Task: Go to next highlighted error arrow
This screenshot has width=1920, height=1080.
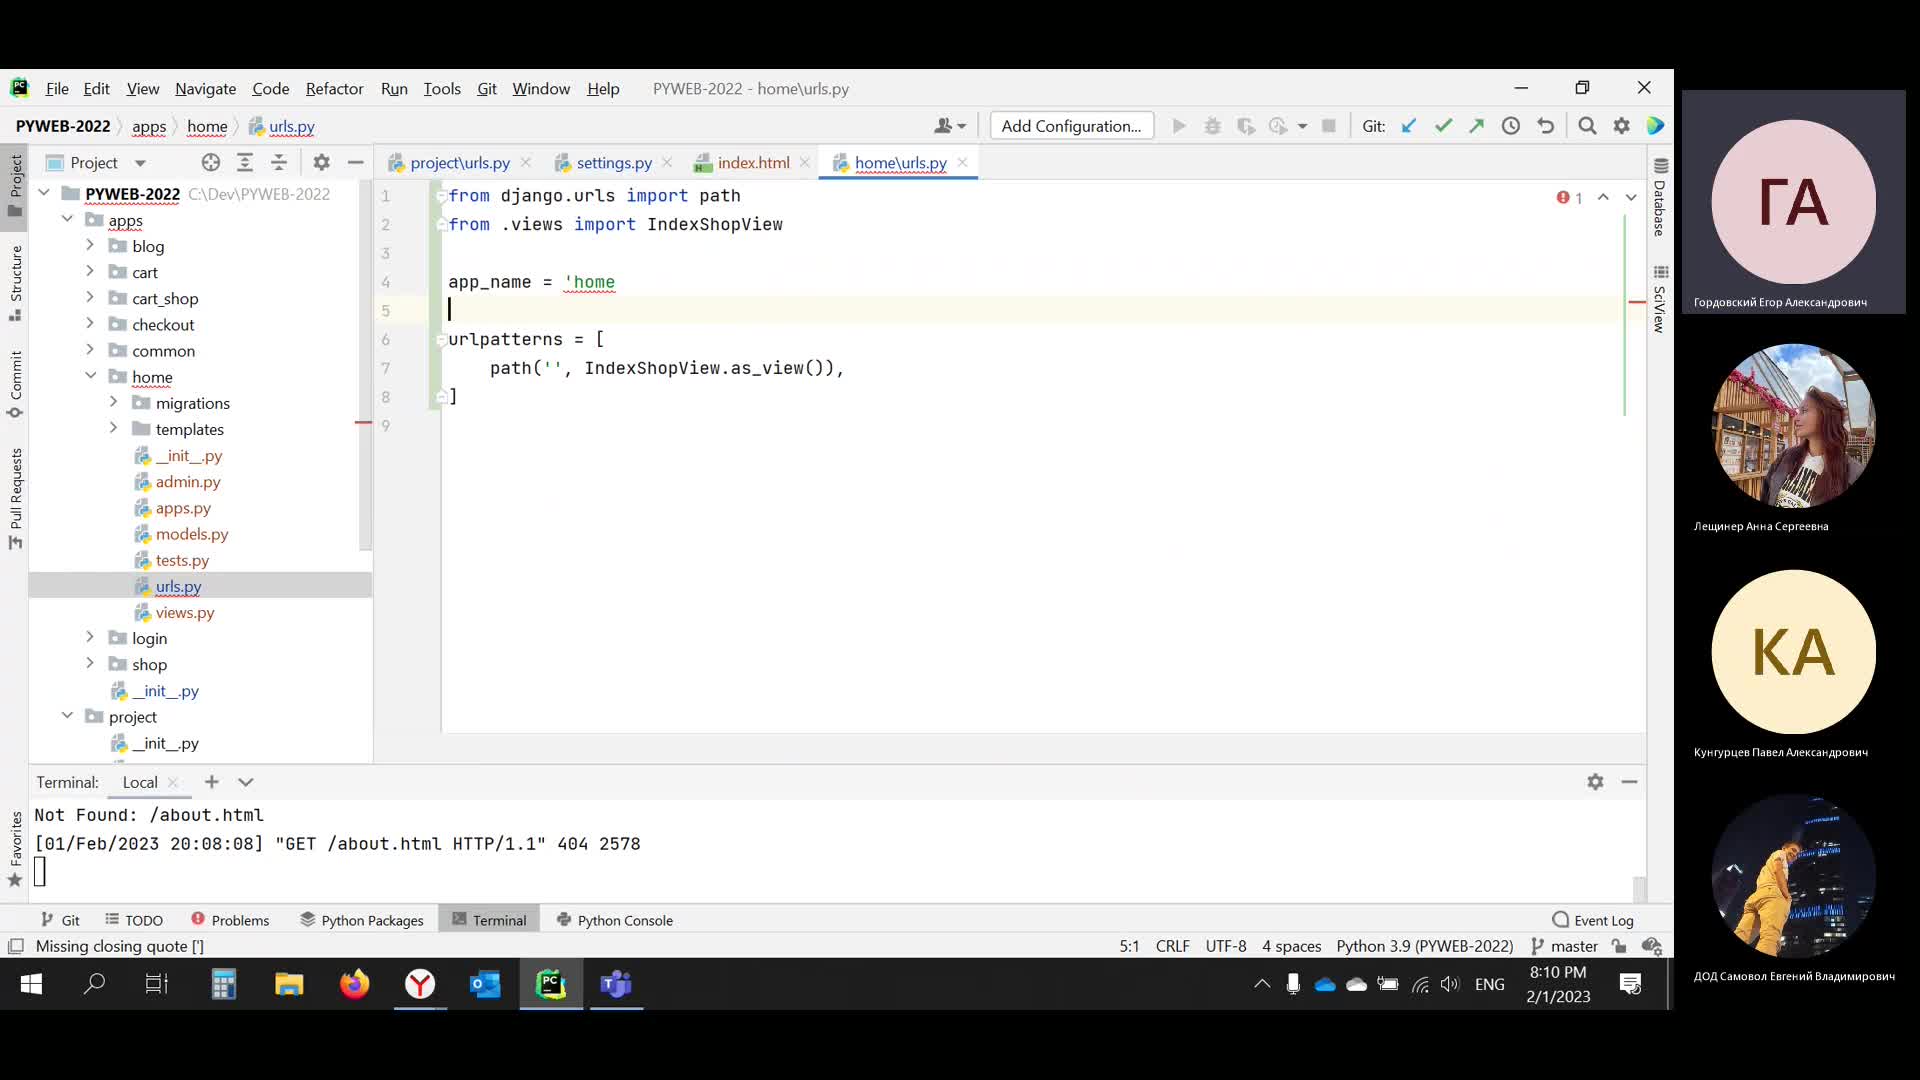Action: point(1631,198)
